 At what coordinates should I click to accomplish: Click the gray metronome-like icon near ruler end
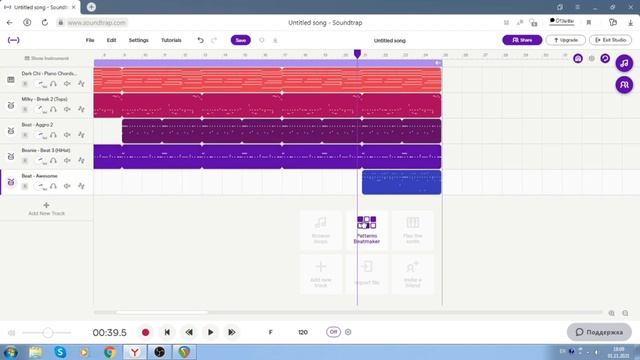point(591,59)
